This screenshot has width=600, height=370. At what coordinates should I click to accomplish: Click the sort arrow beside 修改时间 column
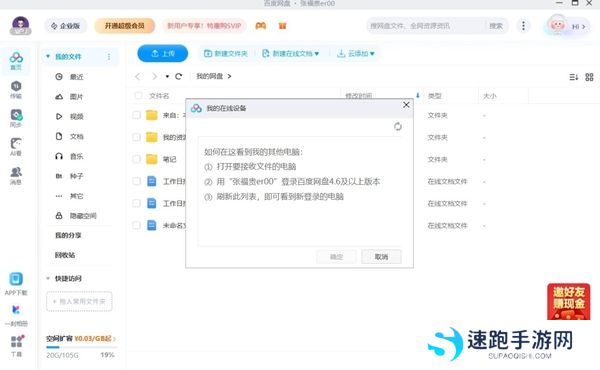pyautogui.click(x=418, y=95)
